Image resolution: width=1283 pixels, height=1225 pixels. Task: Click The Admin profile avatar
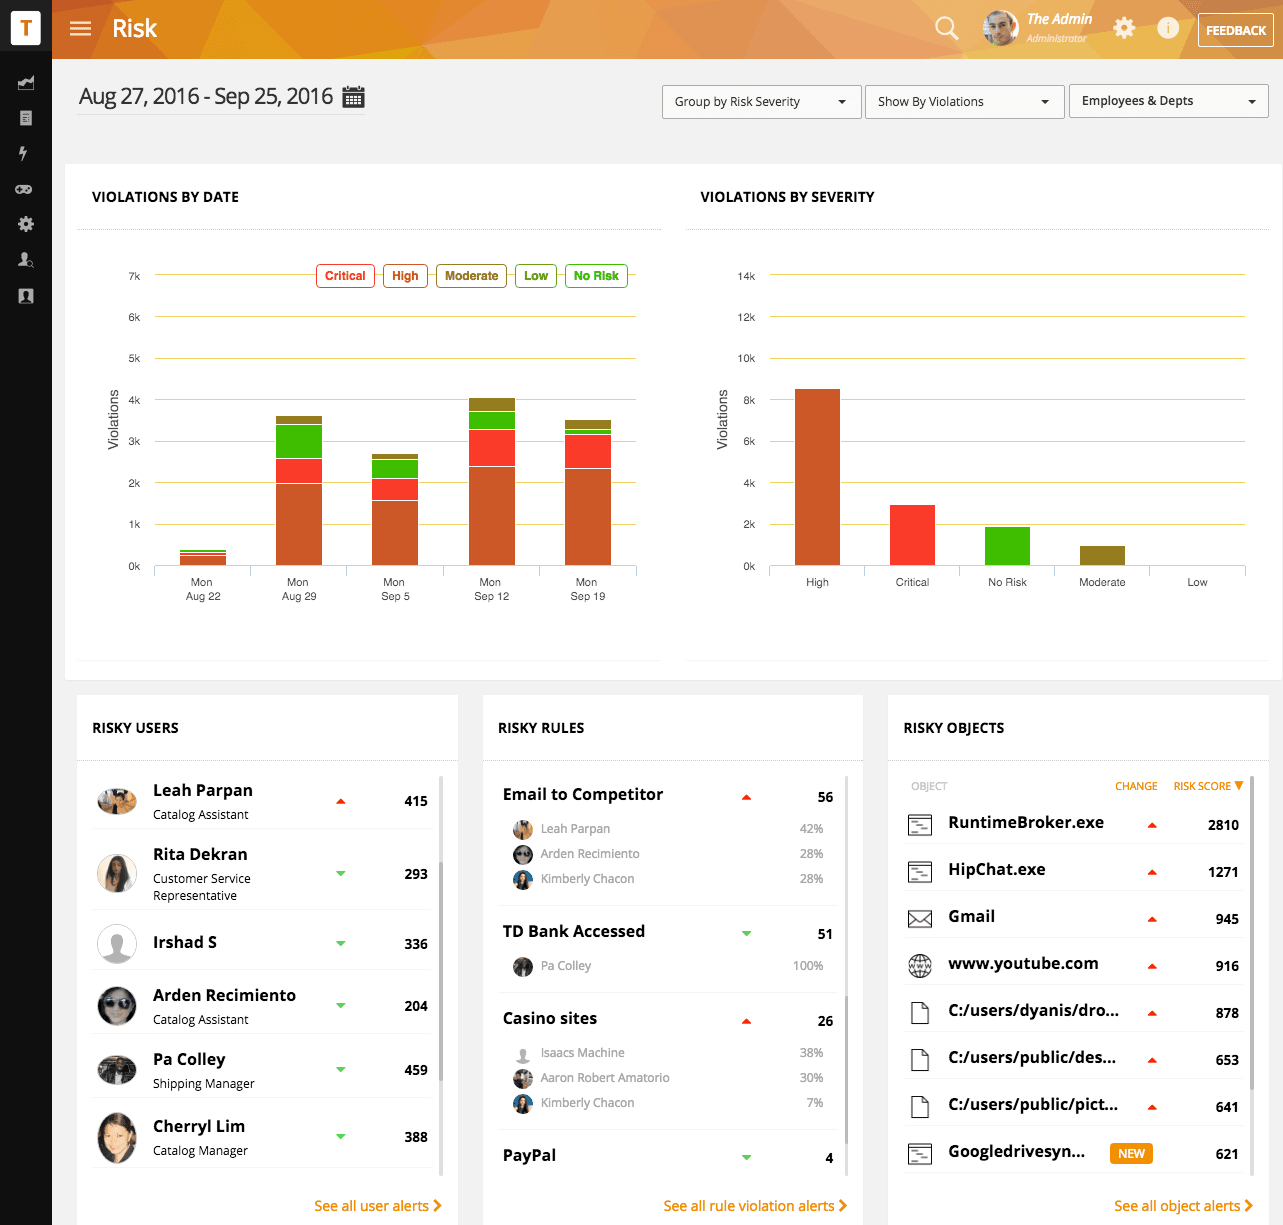pyautogui.click(x=1000, y=28)
